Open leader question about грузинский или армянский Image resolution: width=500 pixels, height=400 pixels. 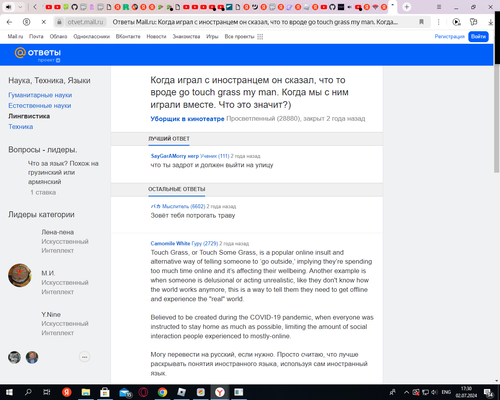coord(63,173)
